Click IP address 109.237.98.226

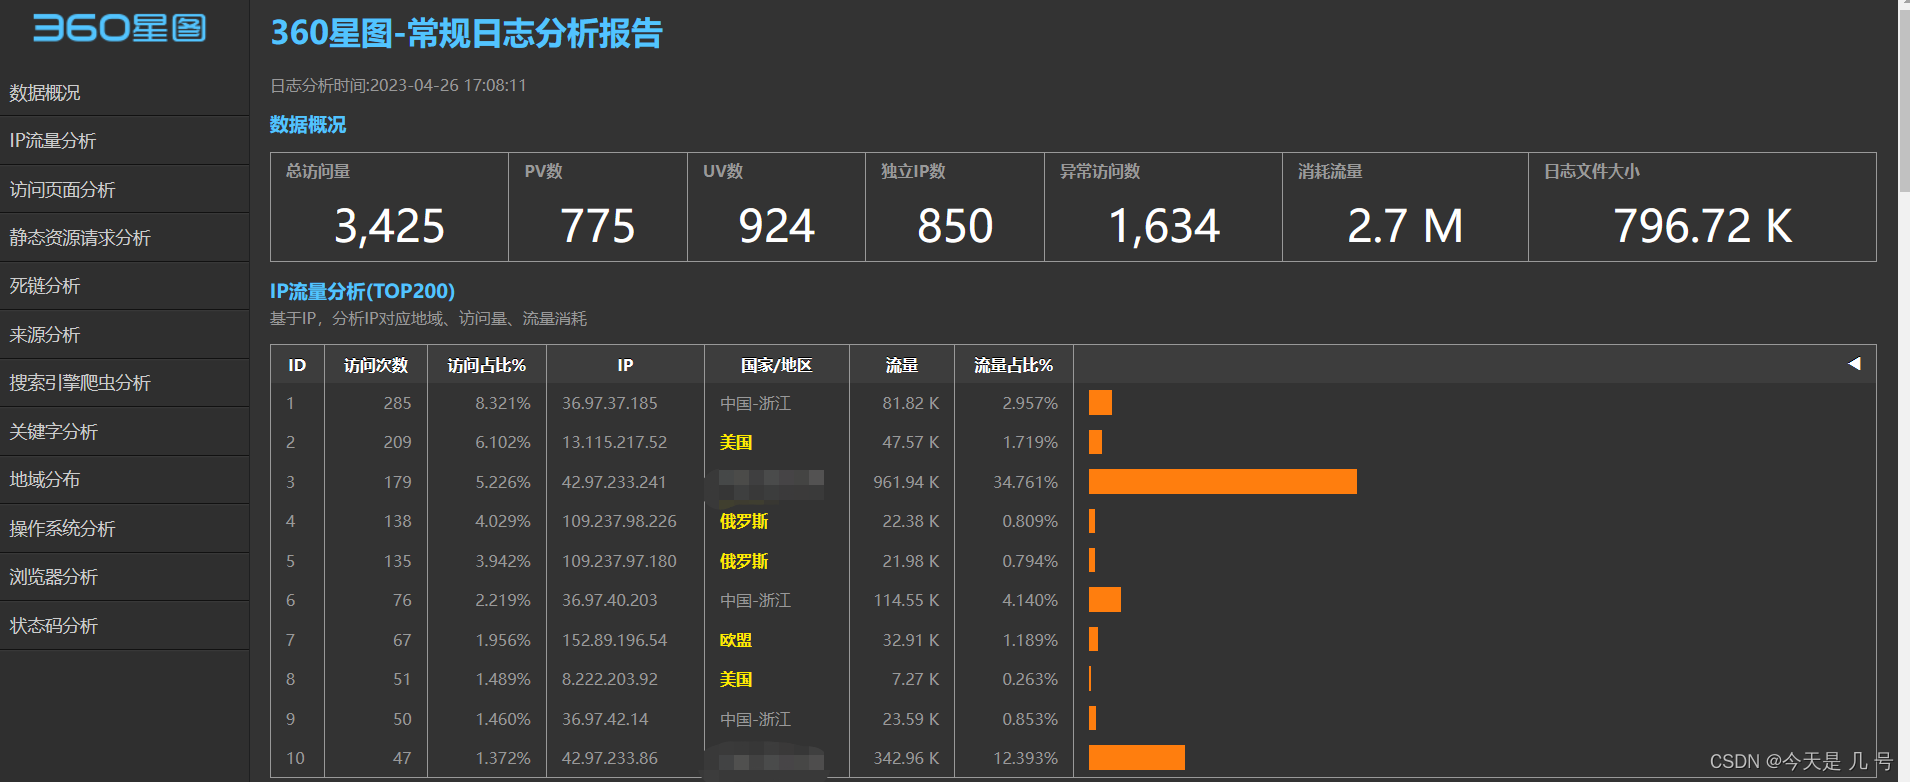click(619, 521)
